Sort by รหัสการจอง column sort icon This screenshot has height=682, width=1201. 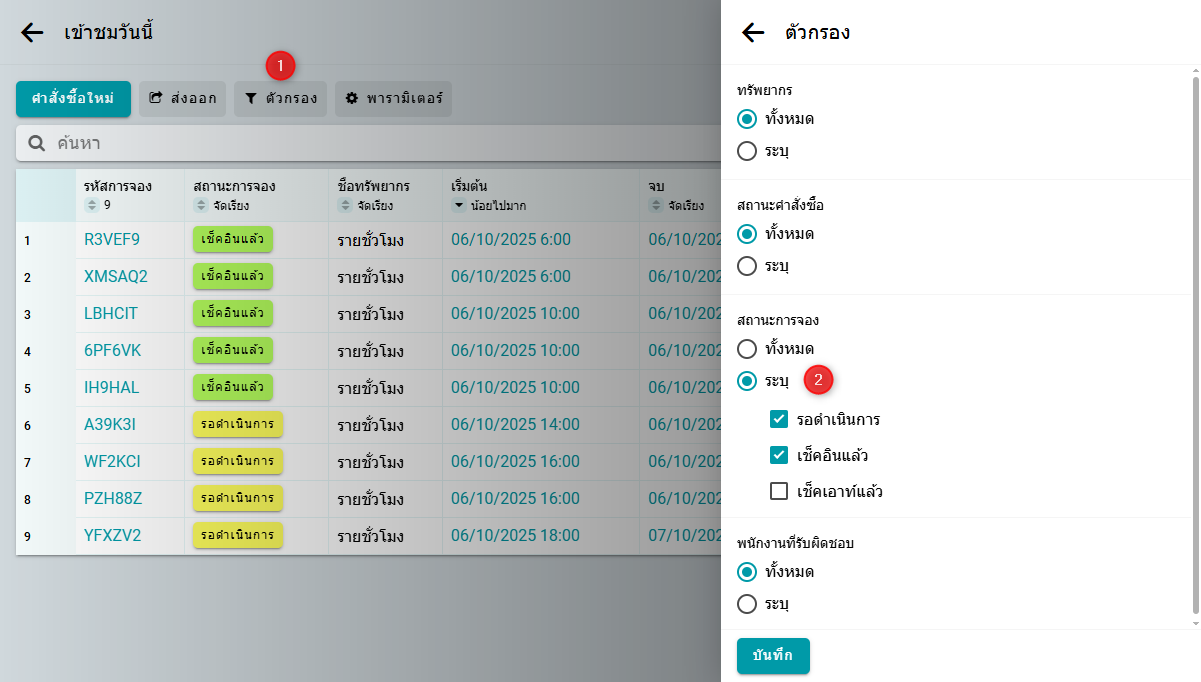[92, 205]
